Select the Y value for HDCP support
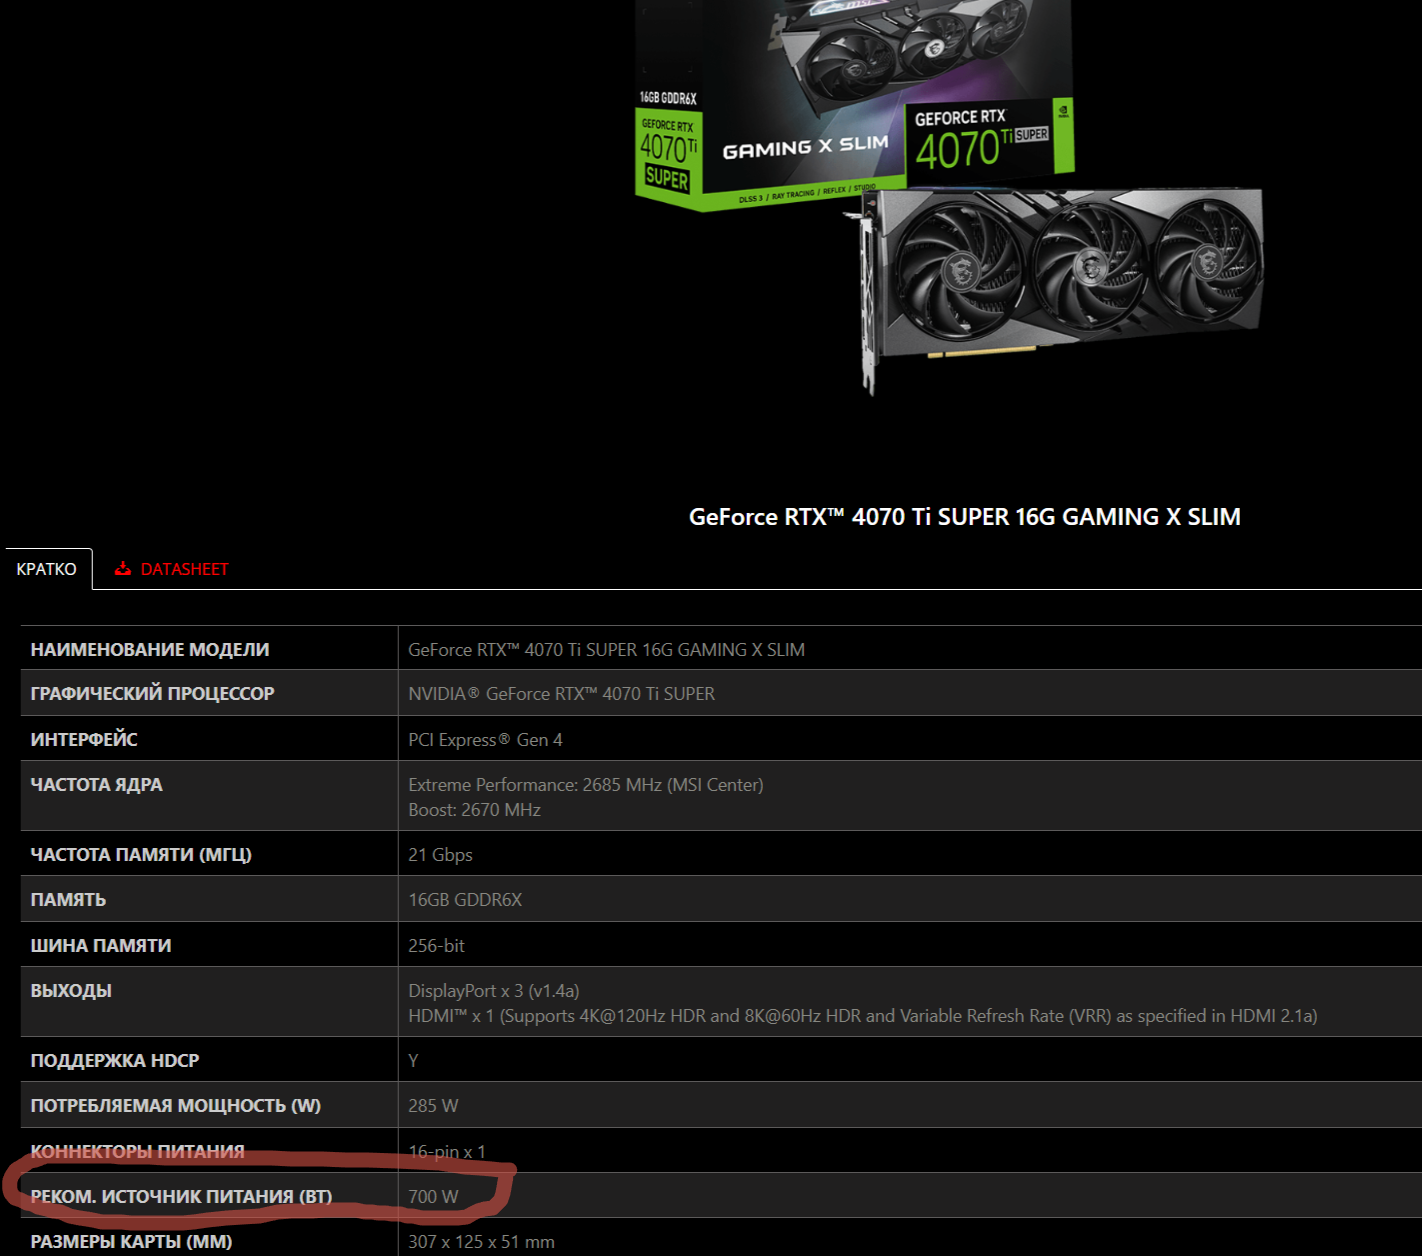The height and width of the screenshot is (1256, 1422). (413, 1061)
